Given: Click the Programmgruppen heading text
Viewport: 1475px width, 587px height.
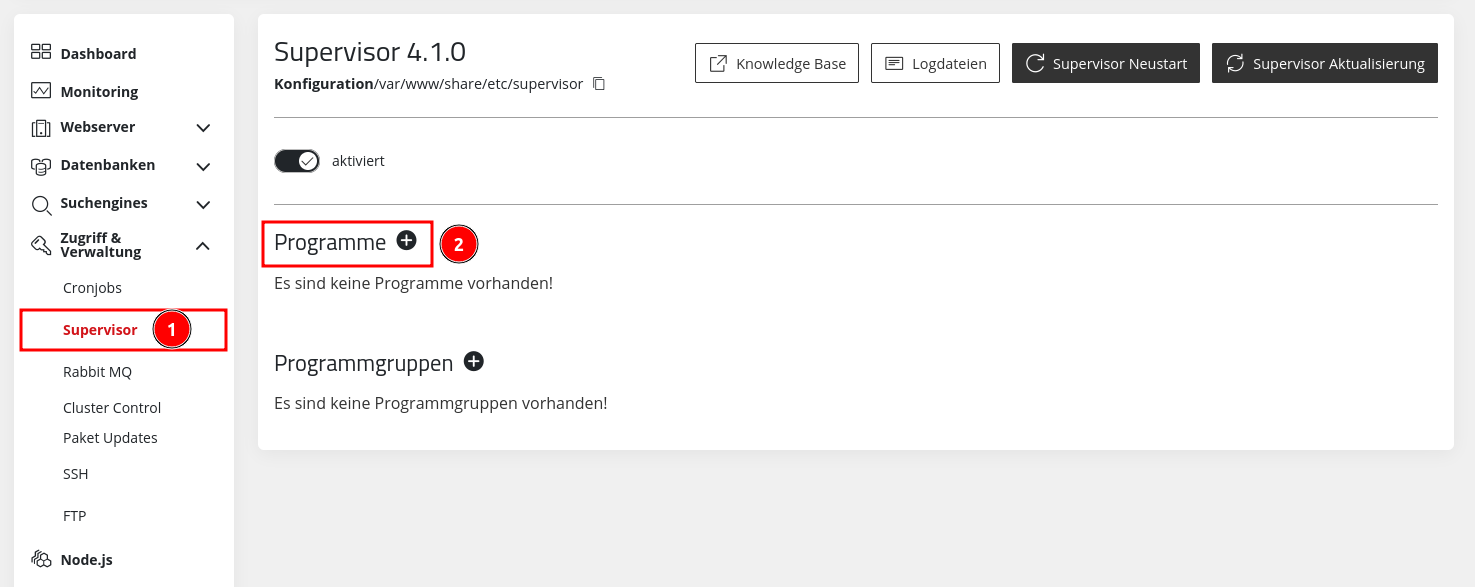Looking at the screenshot, I should [364, 363].
